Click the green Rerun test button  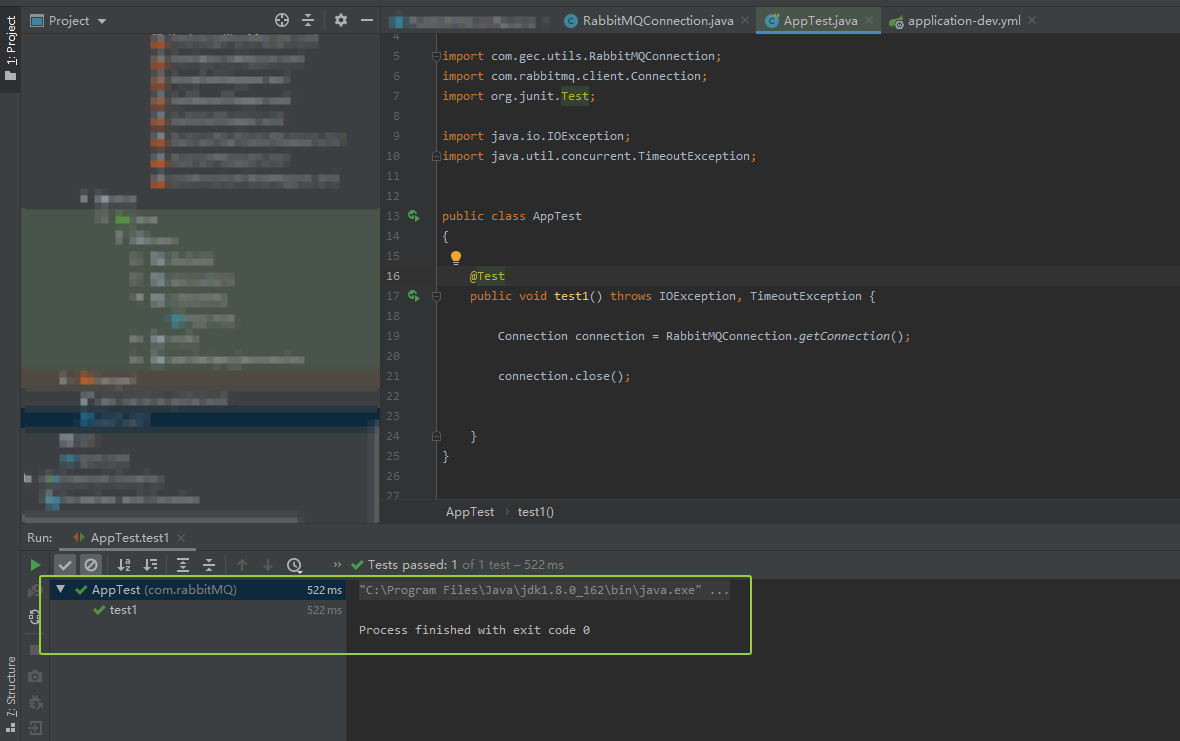[36, 565]
